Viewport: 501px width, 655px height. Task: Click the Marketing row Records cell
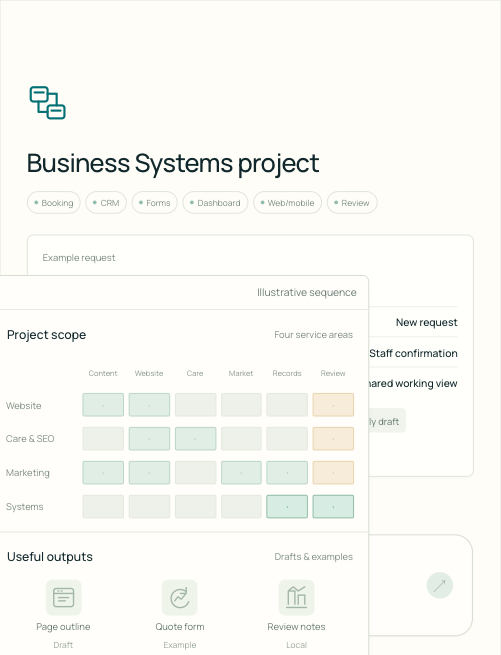tap(287, 473)
